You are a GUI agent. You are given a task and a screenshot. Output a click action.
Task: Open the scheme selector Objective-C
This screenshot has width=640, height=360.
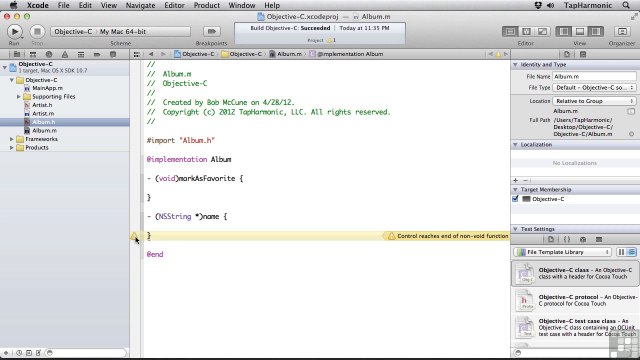[x=73, y=31]
